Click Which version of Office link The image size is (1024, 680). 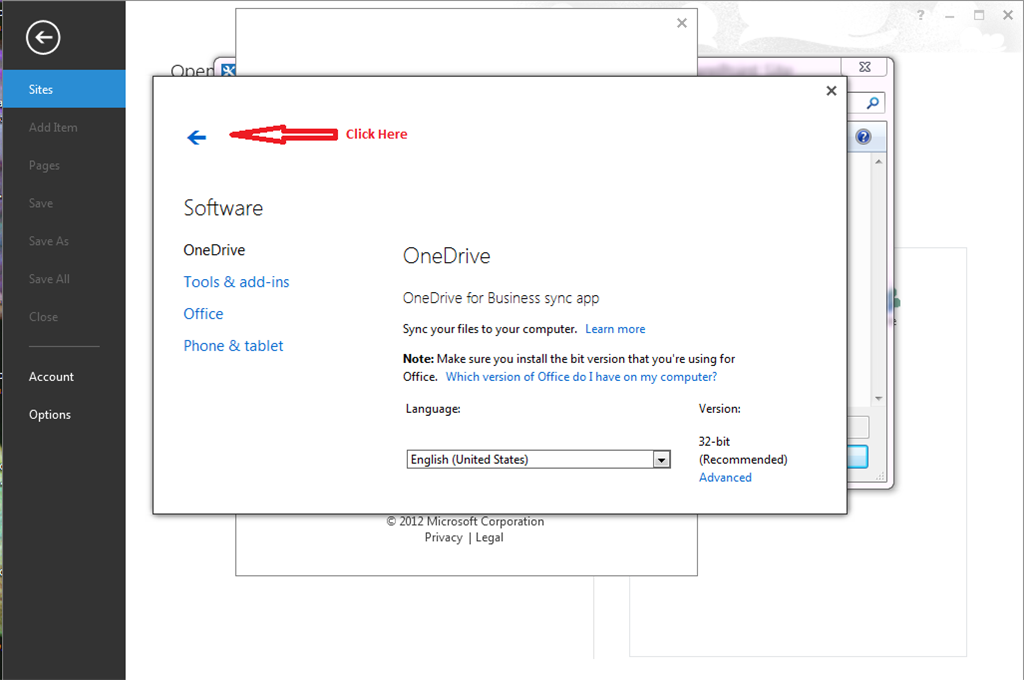(x=581, y=377)
